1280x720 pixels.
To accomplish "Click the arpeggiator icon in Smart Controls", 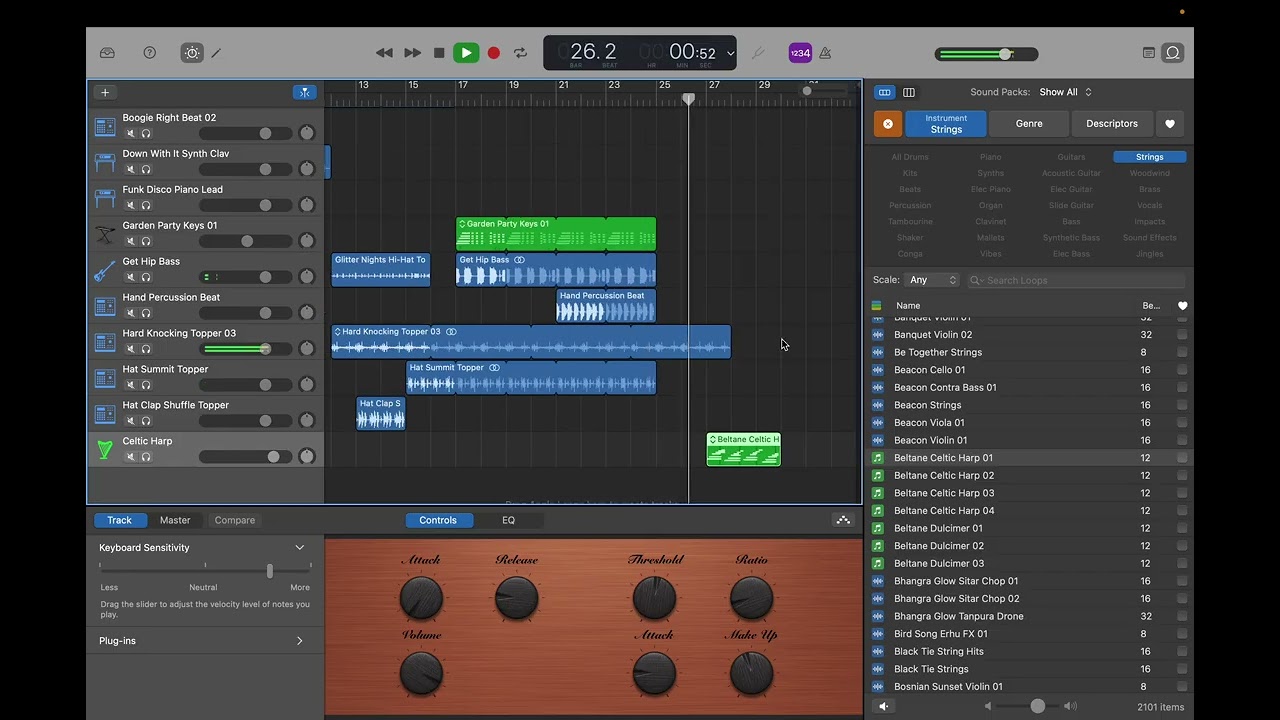I will click(843, 520).
